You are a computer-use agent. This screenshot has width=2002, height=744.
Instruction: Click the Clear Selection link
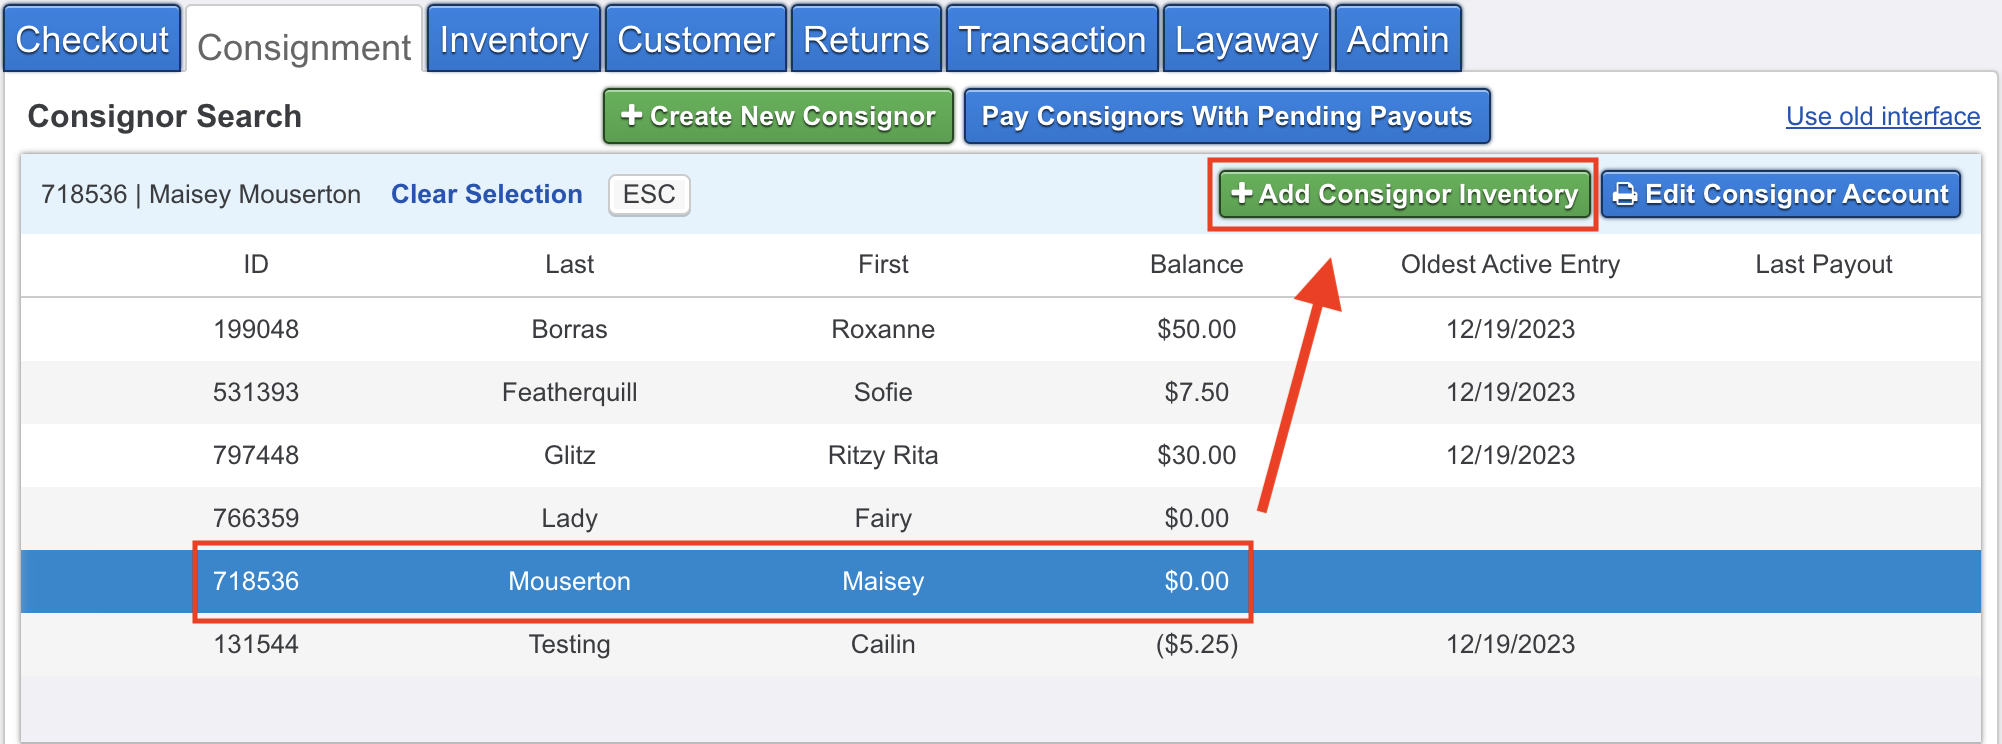point(486,194)
